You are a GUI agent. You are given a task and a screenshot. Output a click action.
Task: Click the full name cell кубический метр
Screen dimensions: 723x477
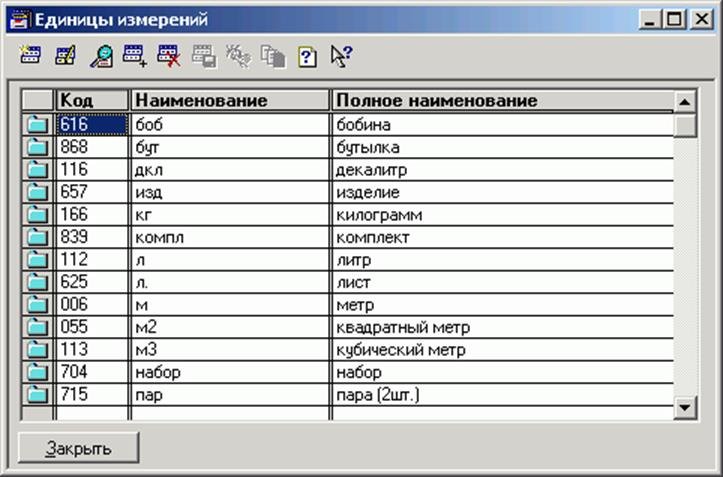point(503,350)
